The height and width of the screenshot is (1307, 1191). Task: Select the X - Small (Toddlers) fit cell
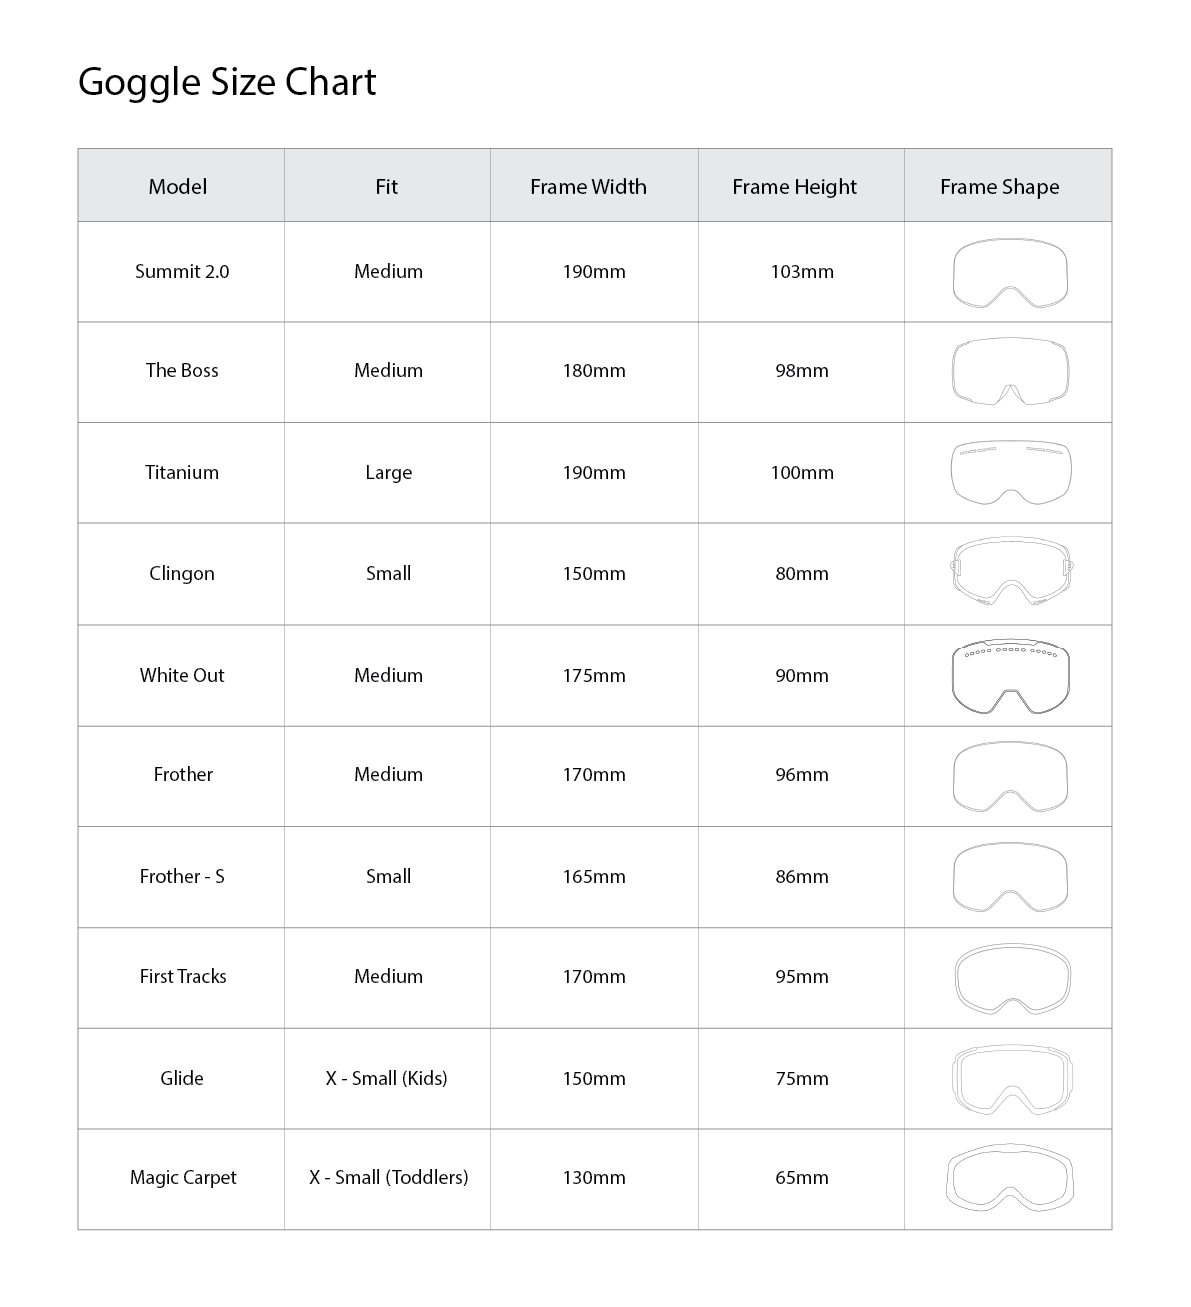(388, 1178)
